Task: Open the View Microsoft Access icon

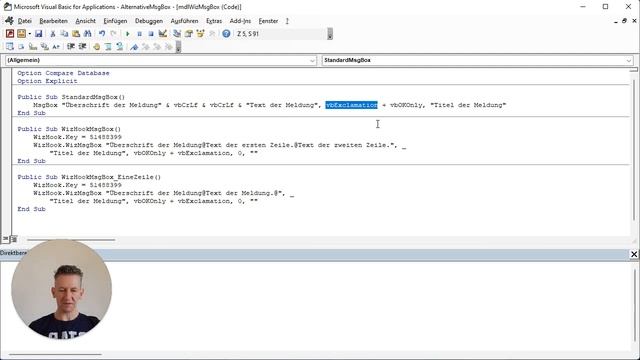Action: pyautogui.click(x=10, y=34)
